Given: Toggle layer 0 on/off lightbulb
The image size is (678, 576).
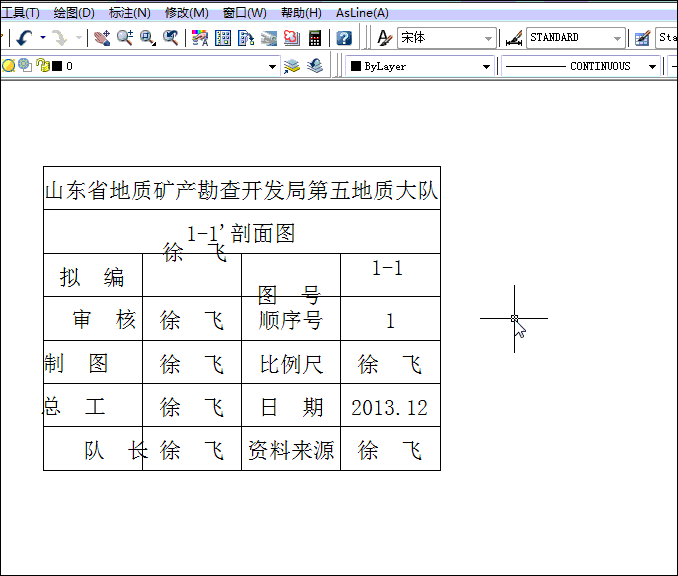Looking at the screenshot, I should pos(9,66).
